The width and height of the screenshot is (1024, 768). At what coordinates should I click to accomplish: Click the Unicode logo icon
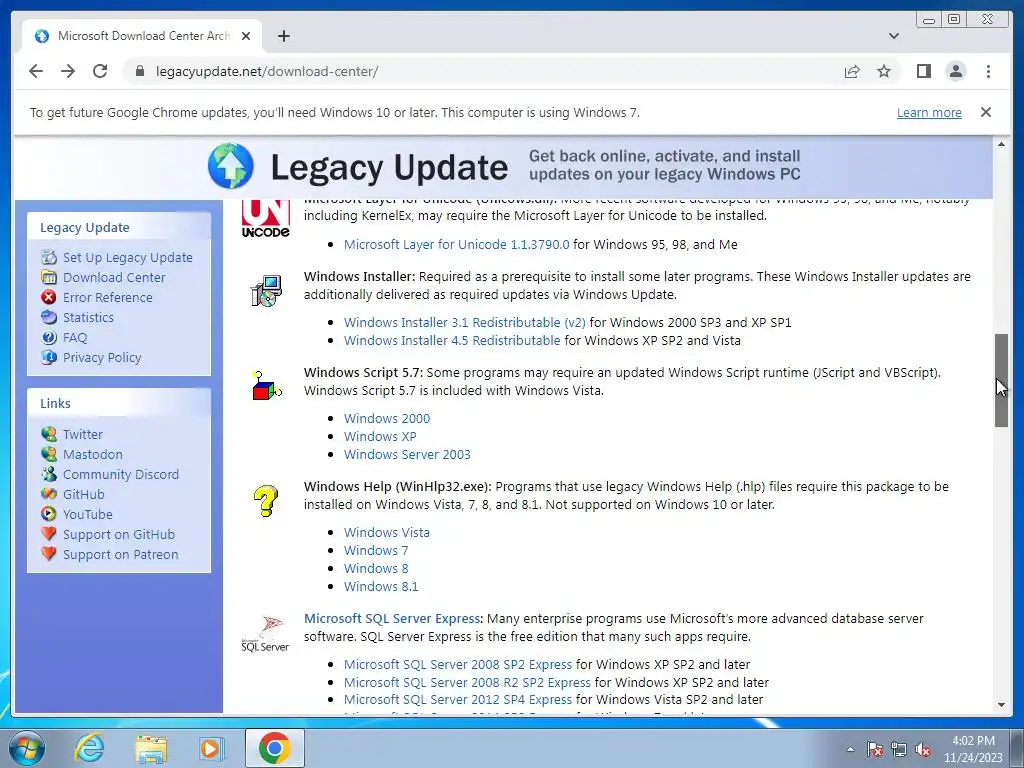265,217
